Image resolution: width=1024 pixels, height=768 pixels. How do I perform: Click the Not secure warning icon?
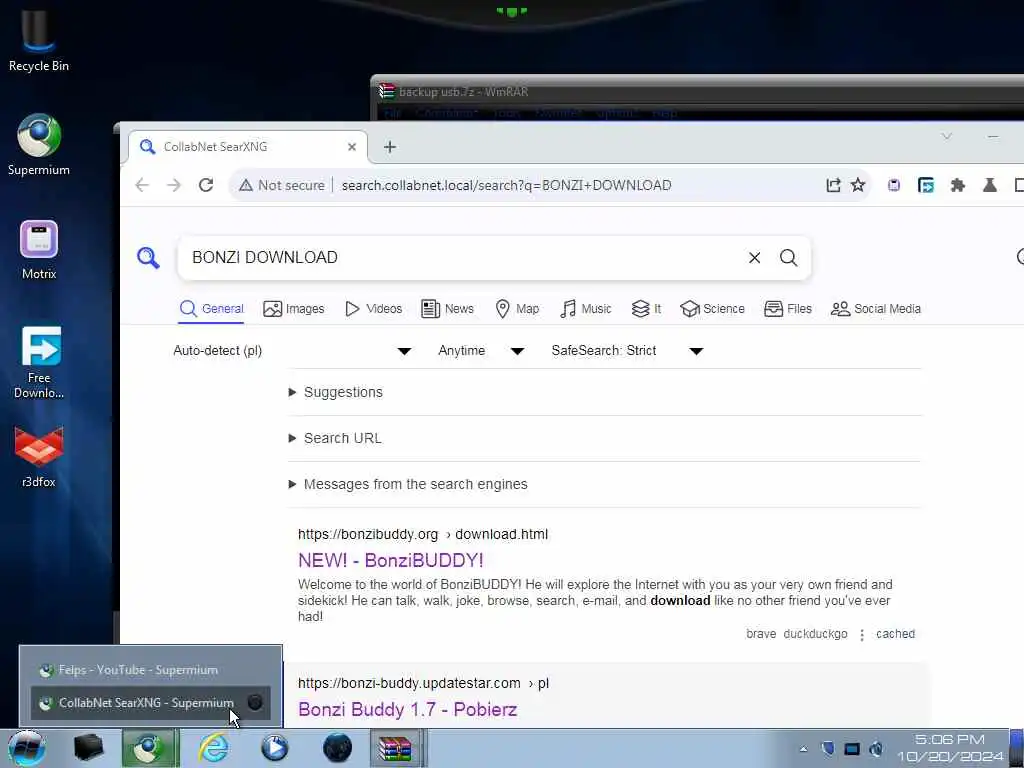[x=246, y=185]
